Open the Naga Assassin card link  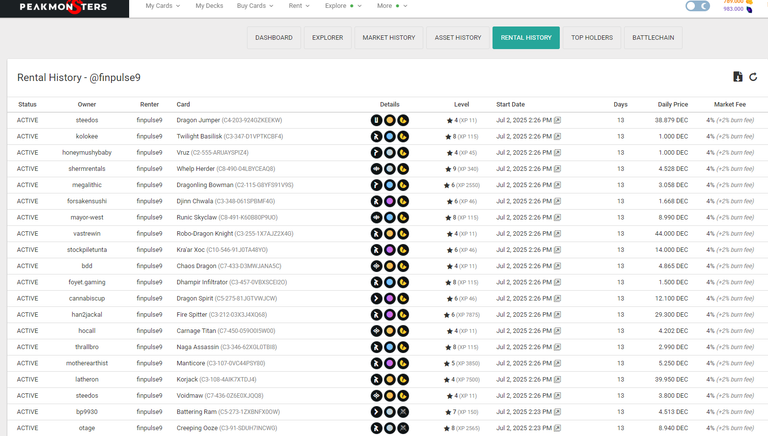pyautogui.click(x=197, y=347)
